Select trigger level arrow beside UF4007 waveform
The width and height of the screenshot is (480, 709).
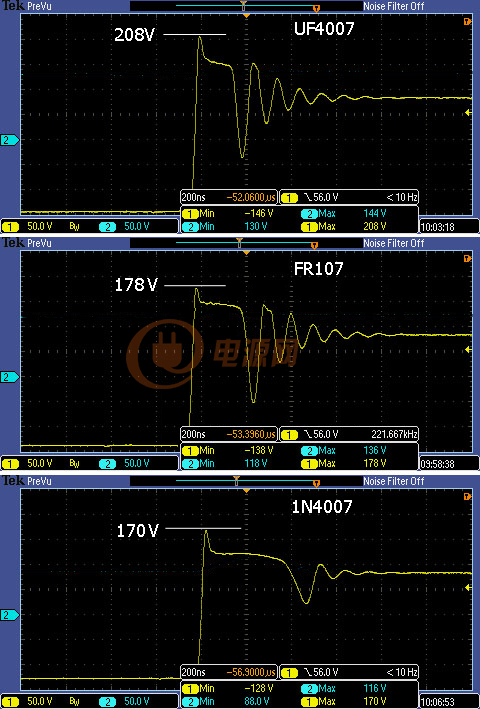(468, 113)
